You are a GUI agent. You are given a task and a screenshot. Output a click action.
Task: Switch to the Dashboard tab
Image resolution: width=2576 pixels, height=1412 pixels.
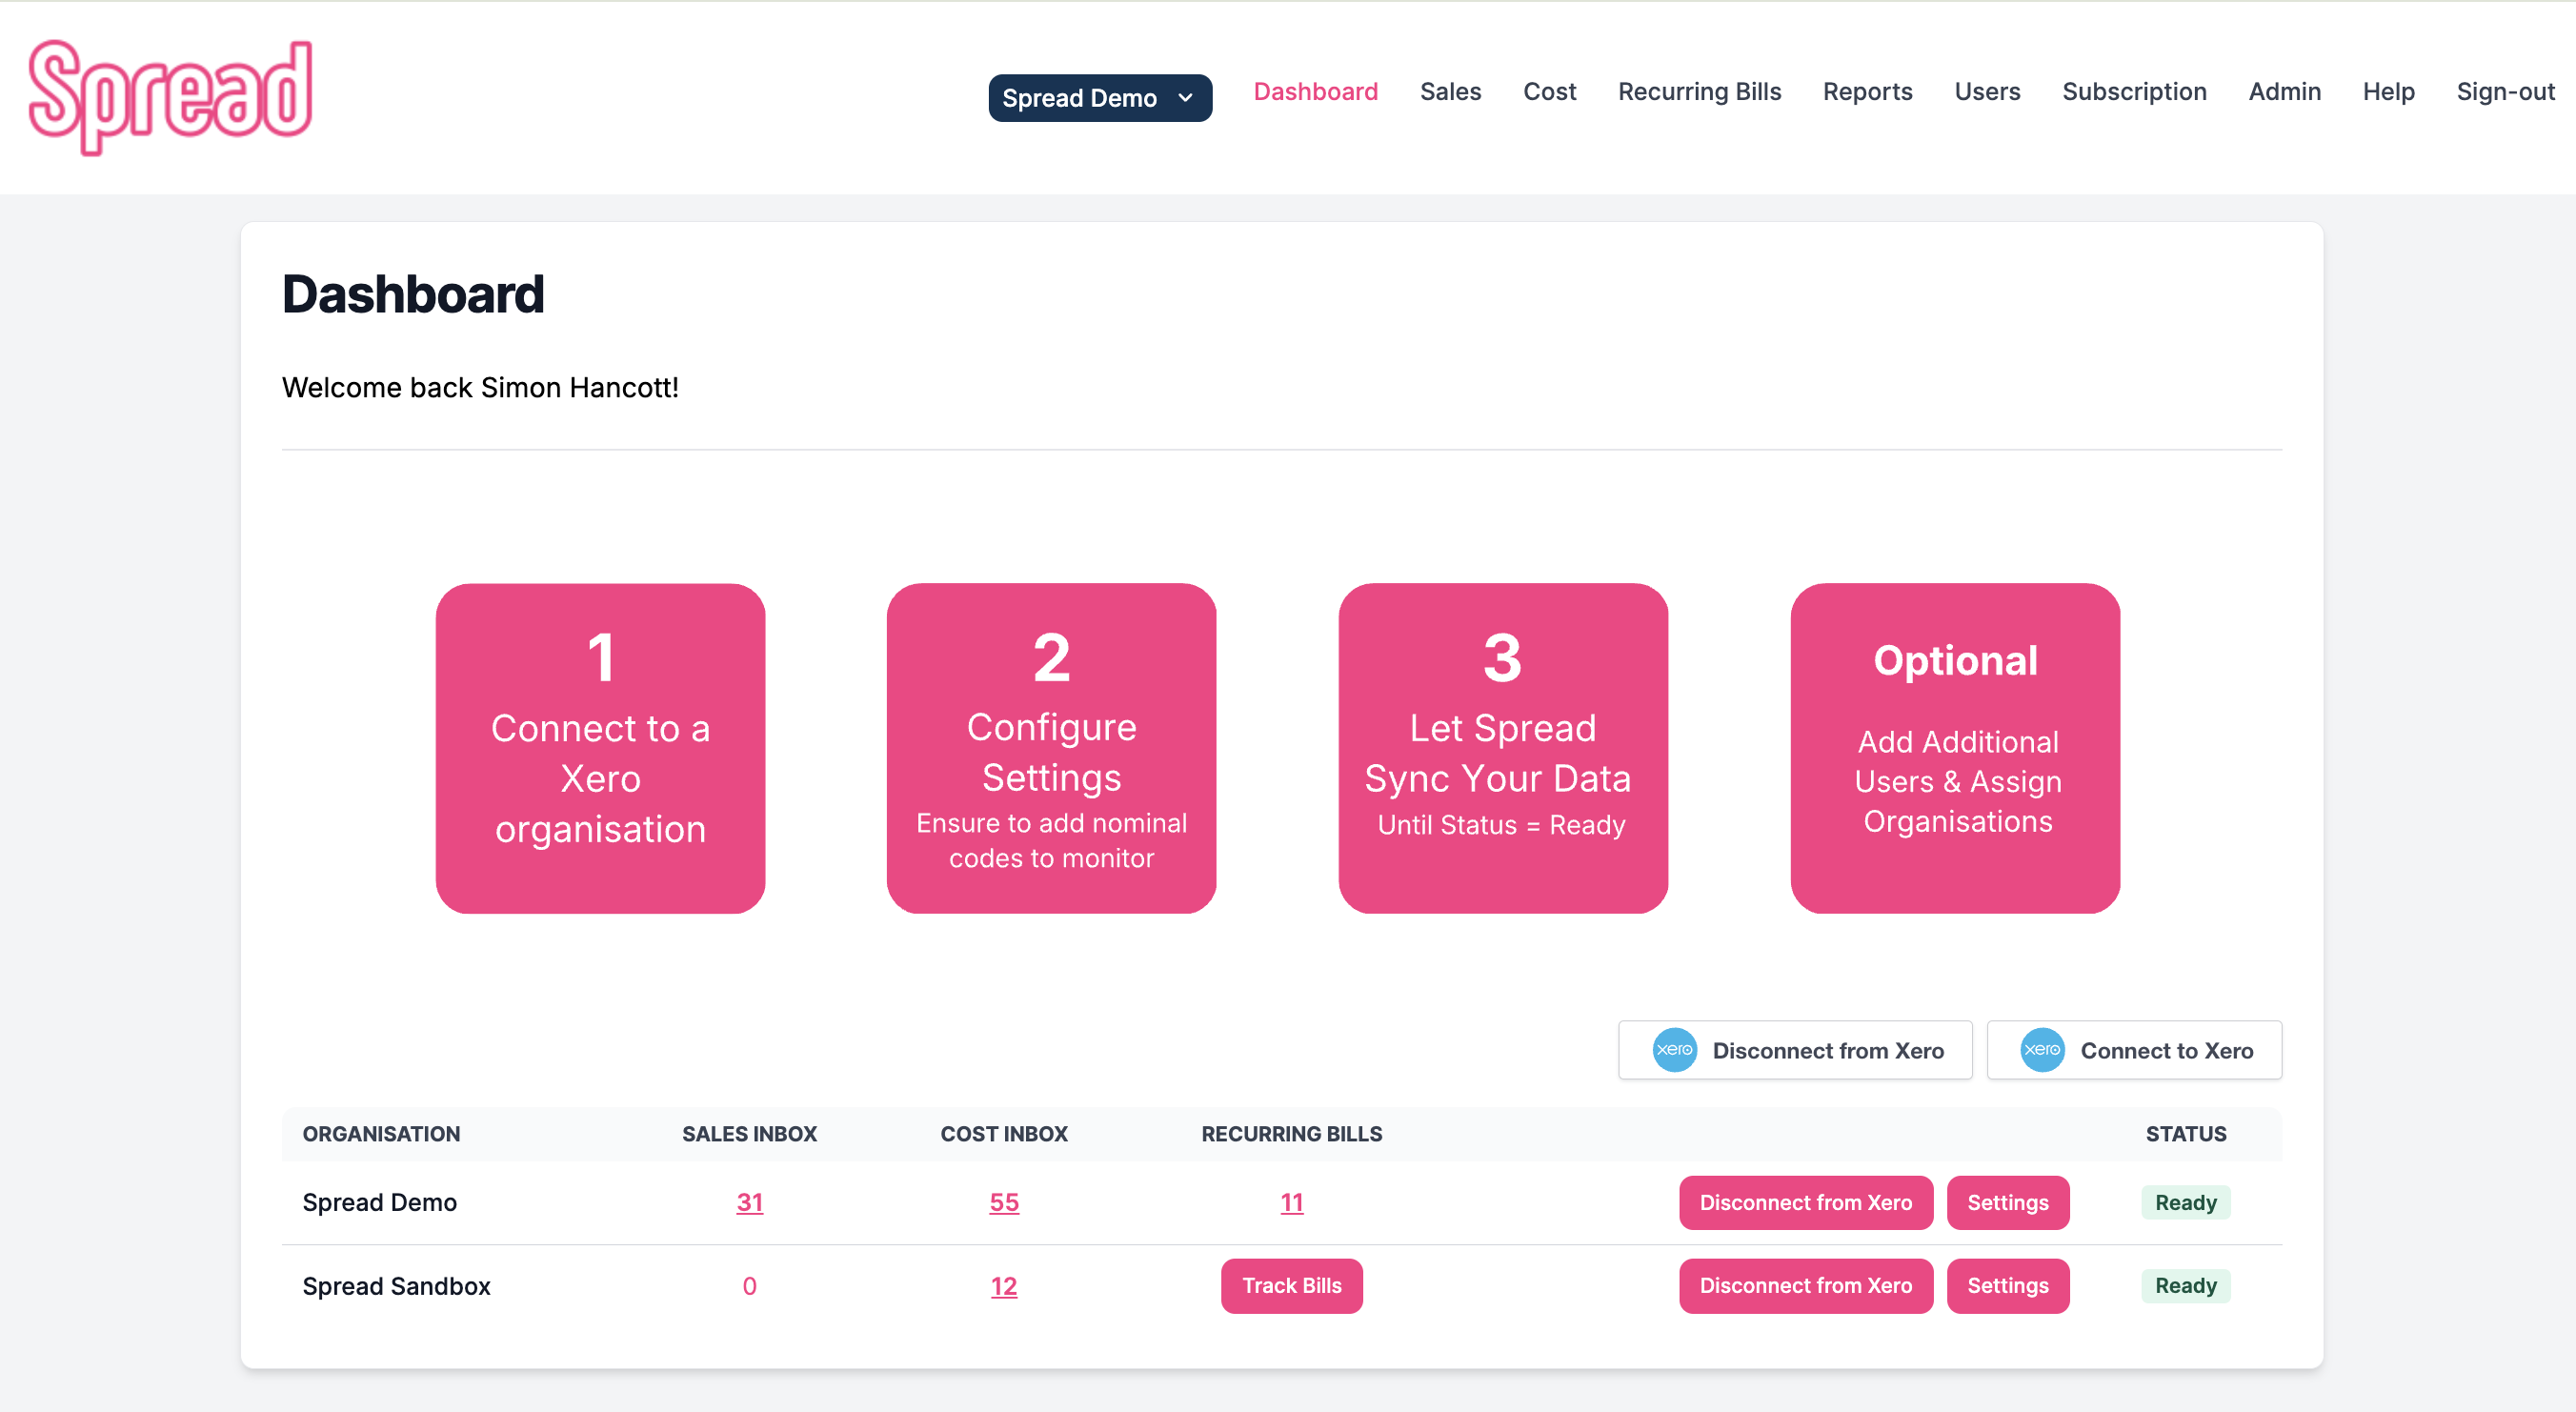(1316, 91)
